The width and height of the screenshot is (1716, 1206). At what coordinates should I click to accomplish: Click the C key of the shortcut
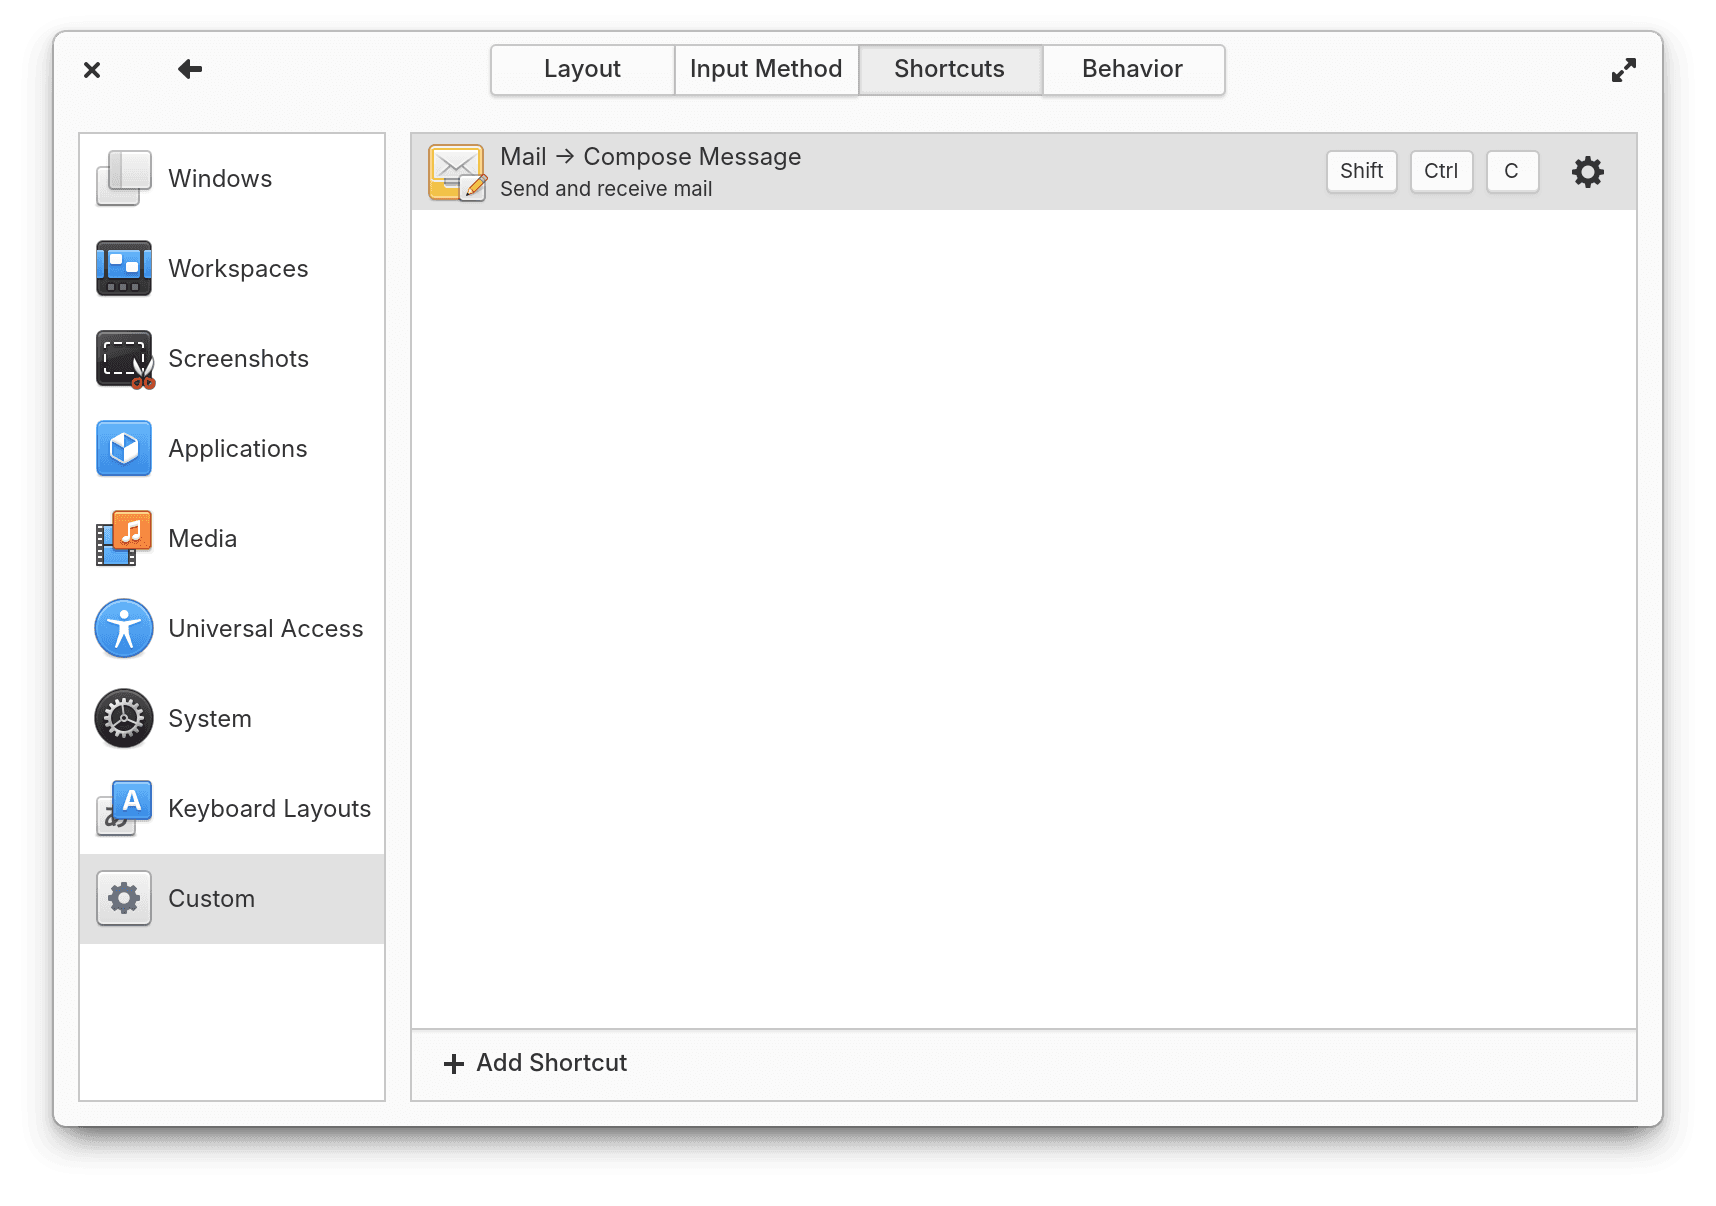click(1512, 171)
